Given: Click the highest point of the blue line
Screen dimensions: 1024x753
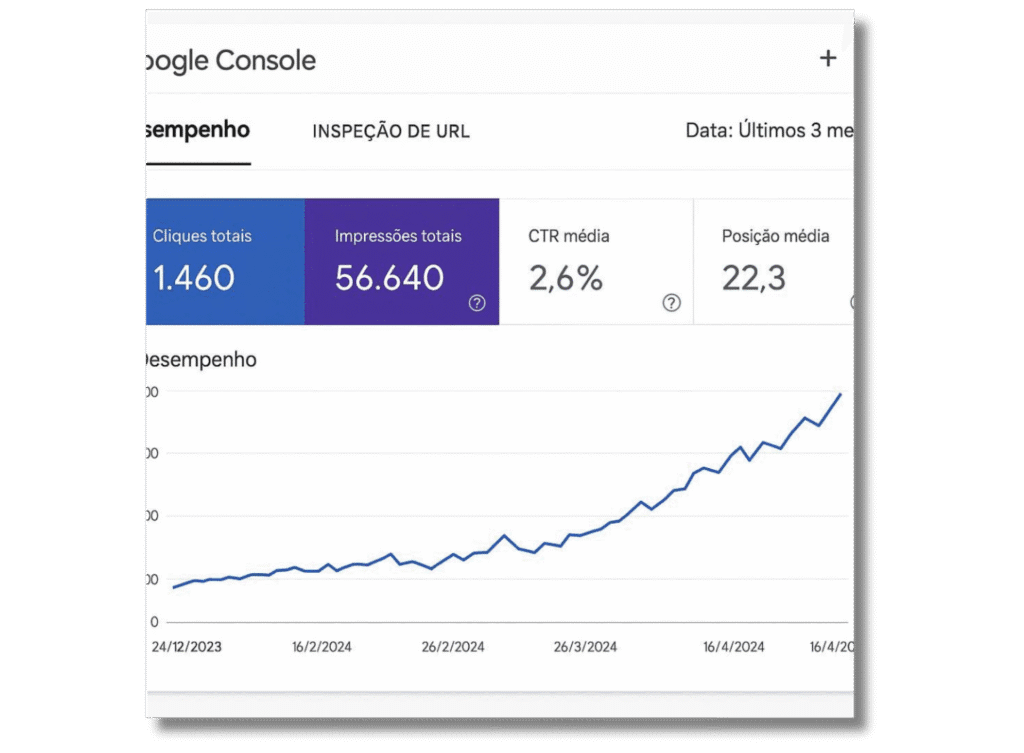Looking at the screenshot, I should click(840, 394).
